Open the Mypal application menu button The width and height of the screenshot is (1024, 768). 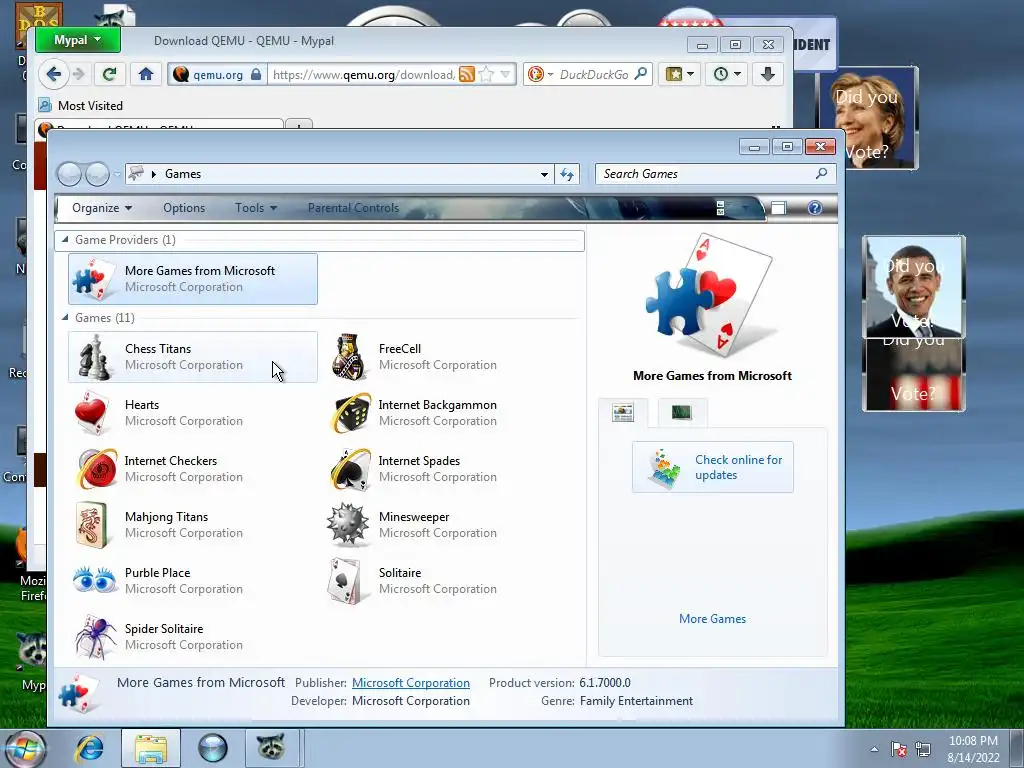tap(78, 40)
